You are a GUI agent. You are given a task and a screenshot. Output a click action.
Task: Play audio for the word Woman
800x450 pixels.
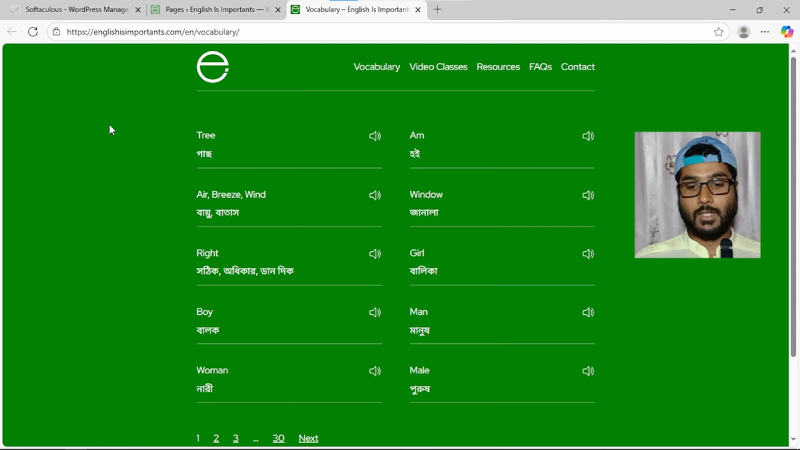375,371
